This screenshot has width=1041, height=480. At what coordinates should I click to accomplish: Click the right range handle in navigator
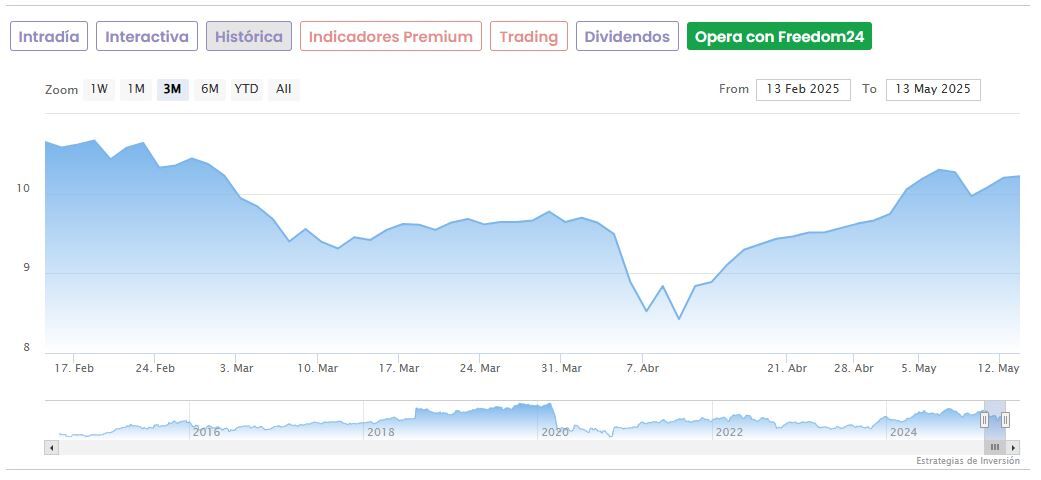click(1005, 420)
